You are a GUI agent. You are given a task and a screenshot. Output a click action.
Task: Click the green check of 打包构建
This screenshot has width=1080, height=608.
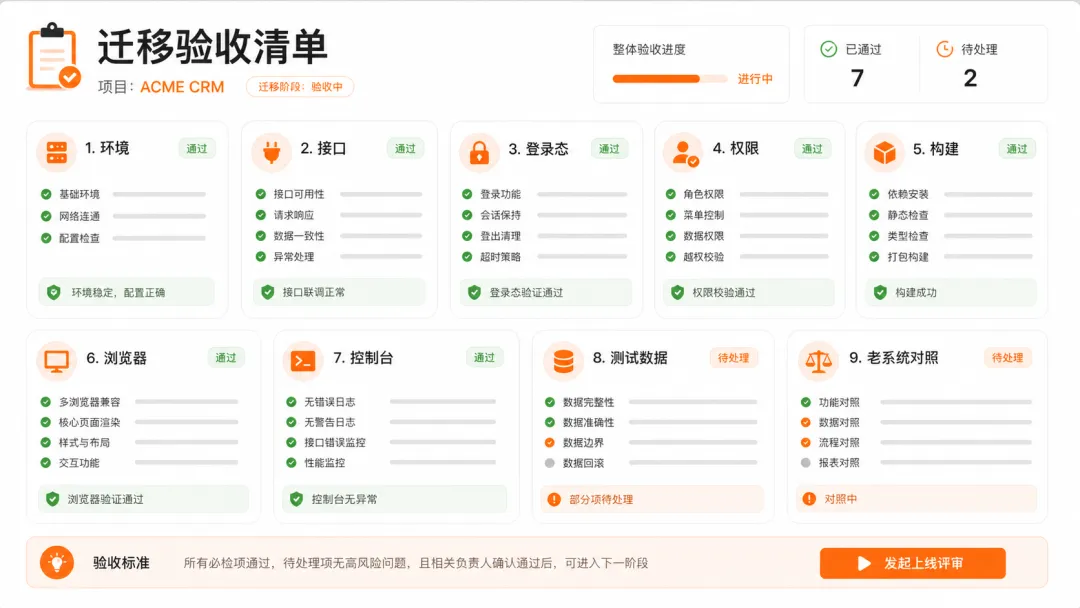pos(874,257)
